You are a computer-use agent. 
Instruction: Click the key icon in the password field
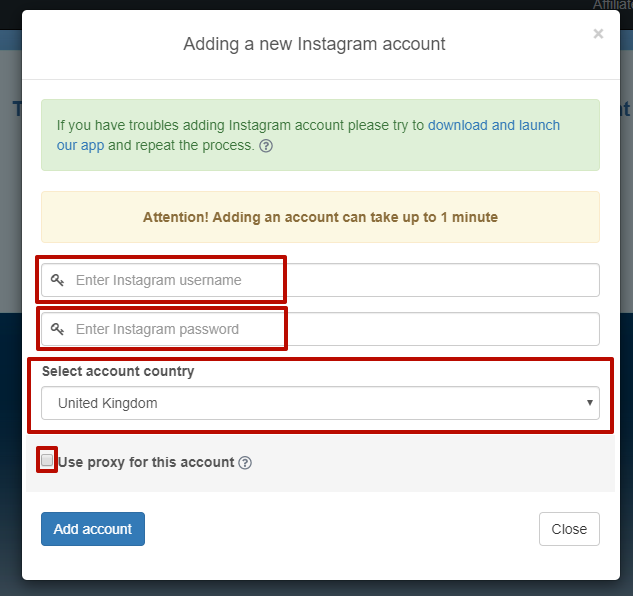58,329
